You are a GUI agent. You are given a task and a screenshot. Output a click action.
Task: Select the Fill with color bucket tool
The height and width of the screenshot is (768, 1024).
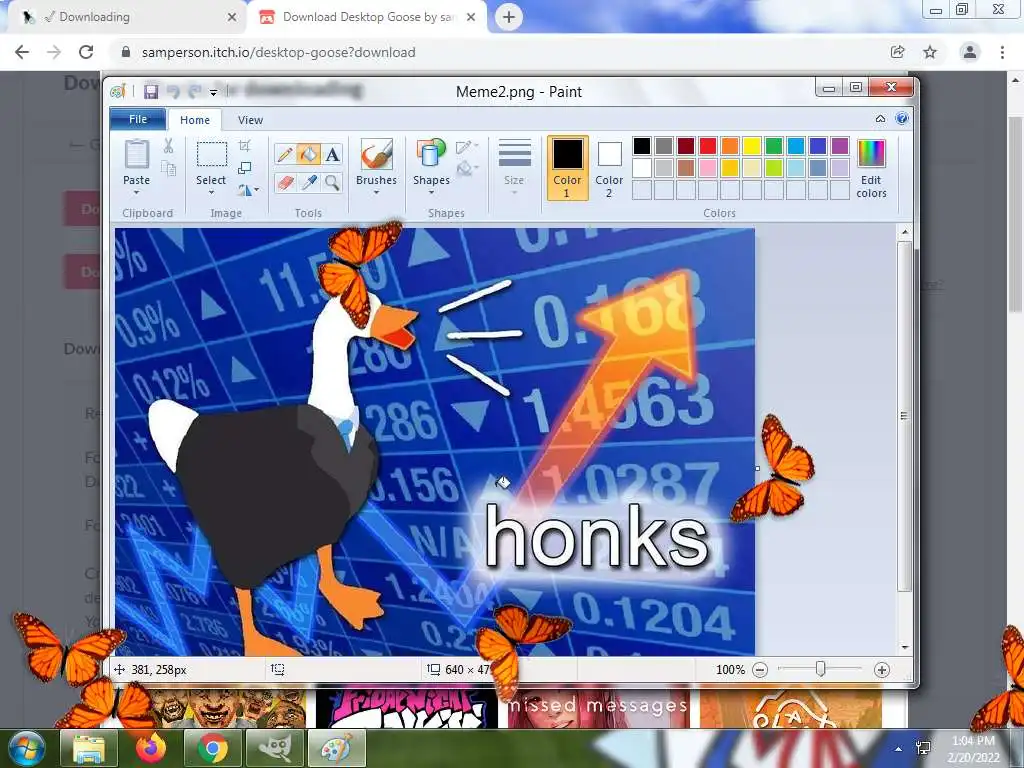click(308, 154)
